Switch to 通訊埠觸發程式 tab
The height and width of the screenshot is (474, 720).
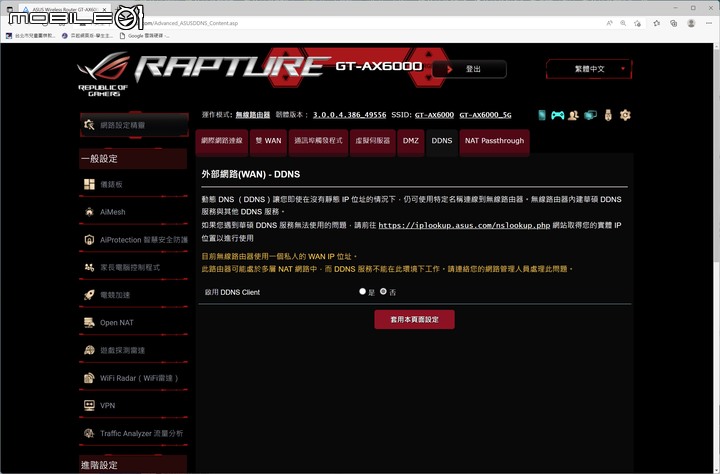318,141
